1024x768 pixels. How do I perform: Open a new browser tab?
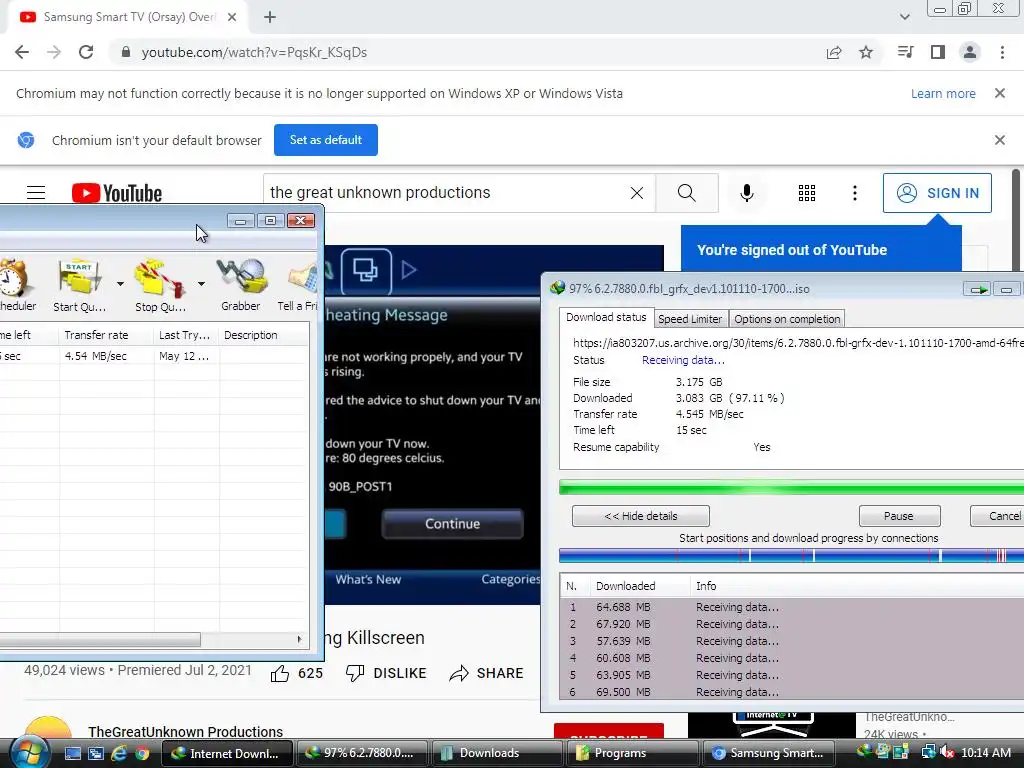(x=270, y=18)
